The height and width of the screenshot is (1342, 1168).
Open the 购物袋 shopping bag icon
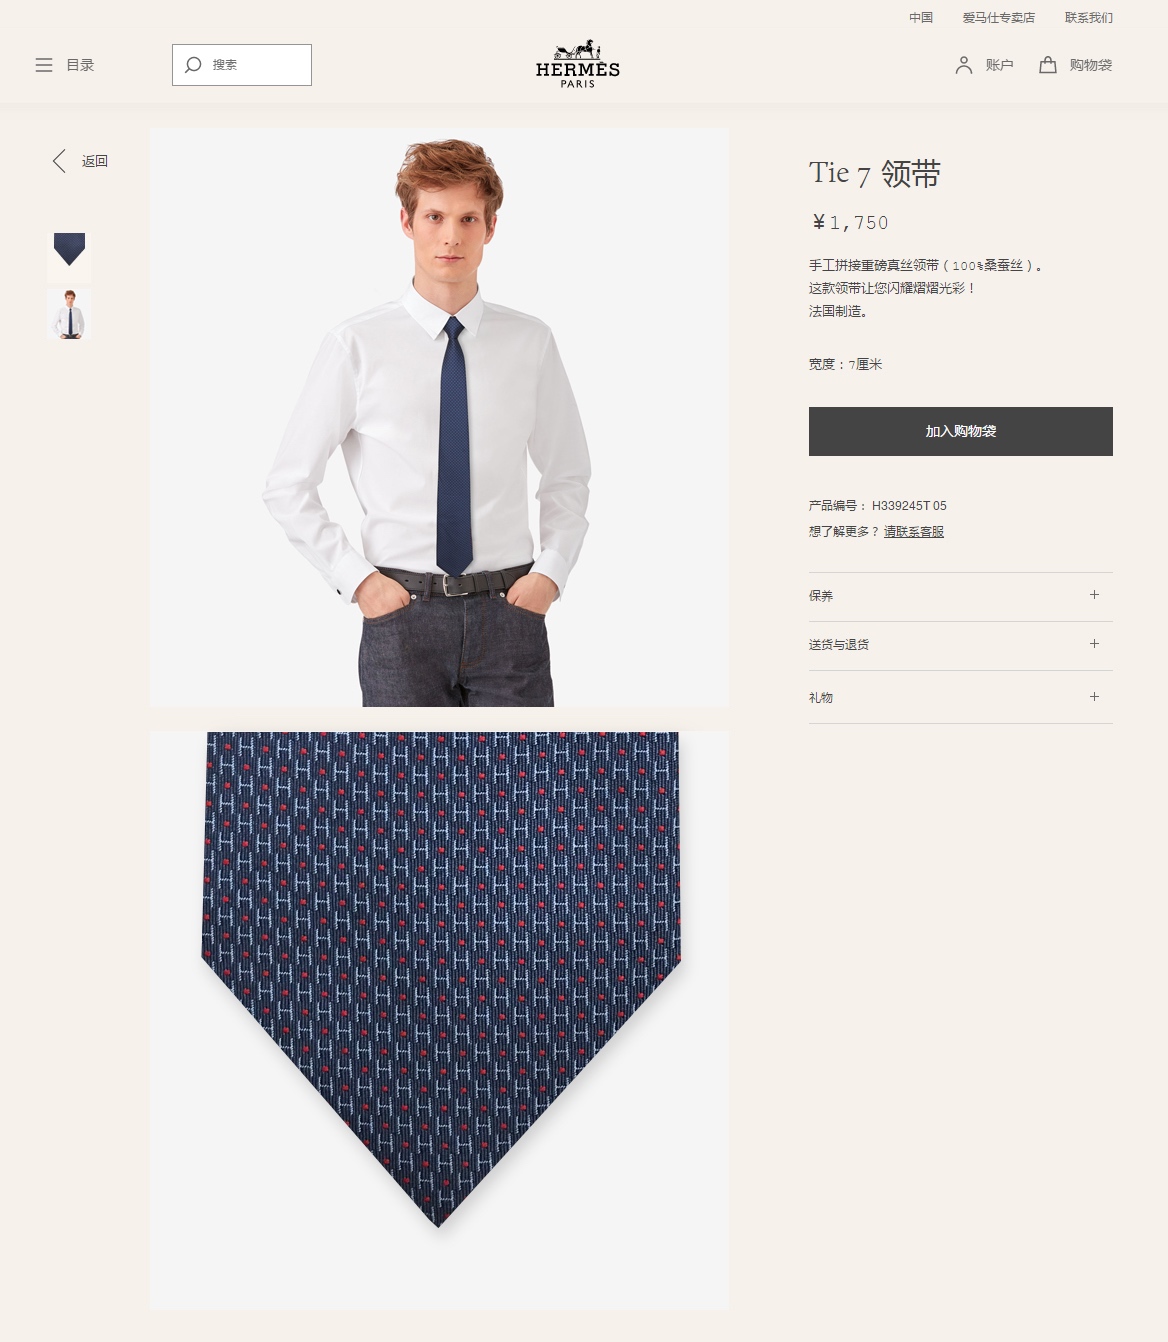1048,65
